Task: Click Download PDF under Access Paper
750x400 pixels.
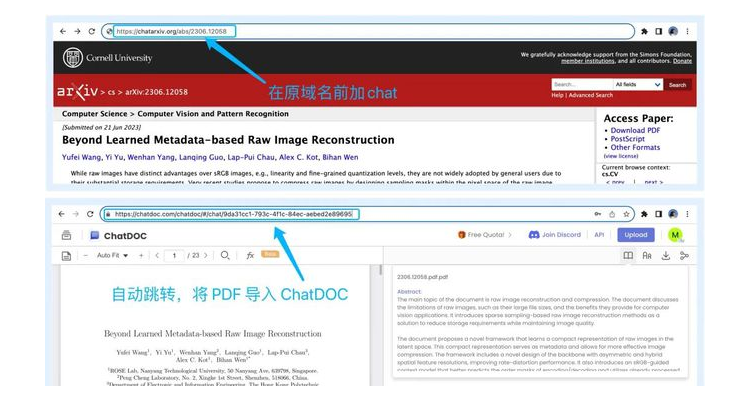Action: (635, 130)
